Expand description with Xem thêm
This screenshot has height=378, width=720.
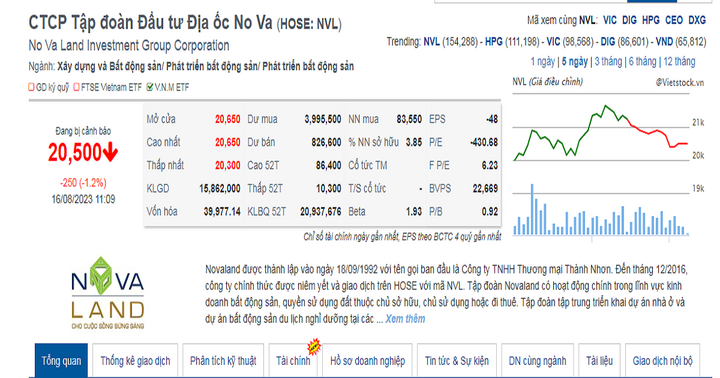405,319
